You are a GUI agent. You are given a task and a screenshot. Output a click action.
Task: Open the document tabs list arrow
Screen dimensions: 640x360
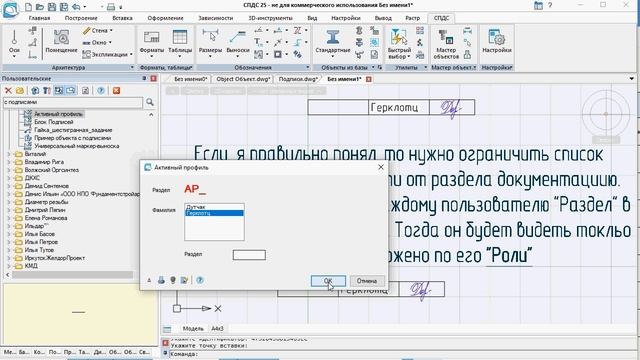pyautogui.click(x=632, y=79)
